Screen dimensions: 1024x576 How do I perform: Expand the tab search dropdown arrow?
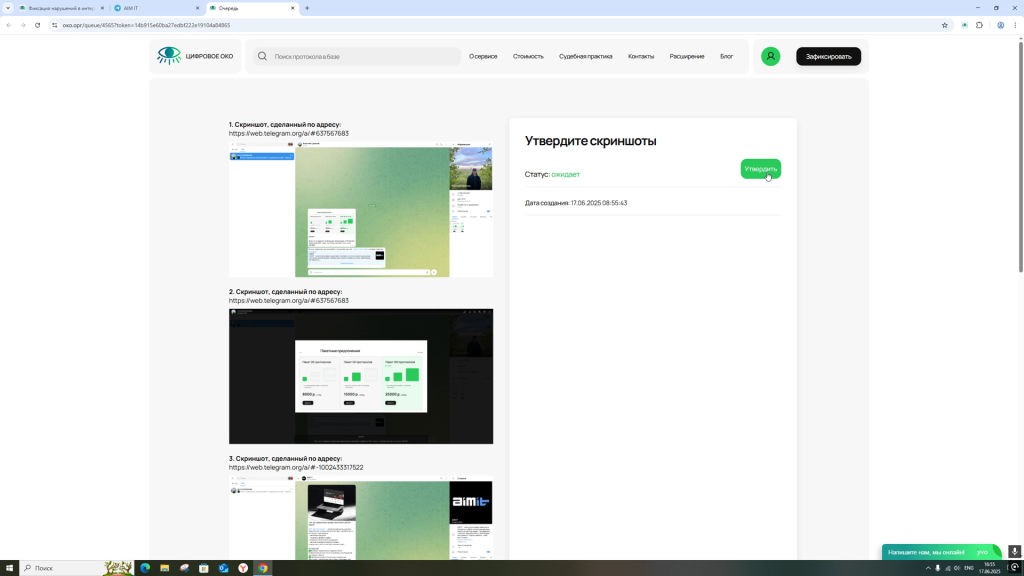click(8, 8)
